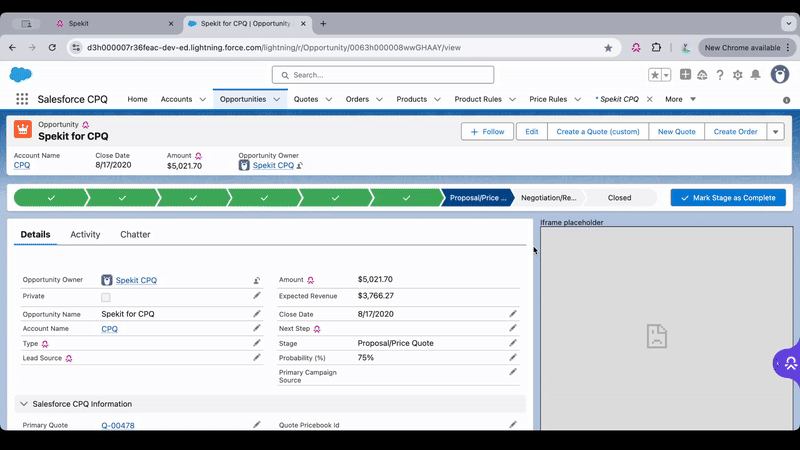Viewport: 800px width, 450px height.
Task: Expand the Product Rules nav dropdown arrow
Action: [x=512, y=99]
